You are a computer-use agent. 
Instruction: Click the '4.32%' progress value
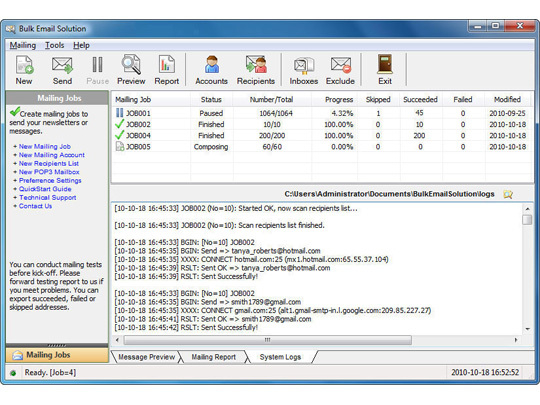point(342,113)
